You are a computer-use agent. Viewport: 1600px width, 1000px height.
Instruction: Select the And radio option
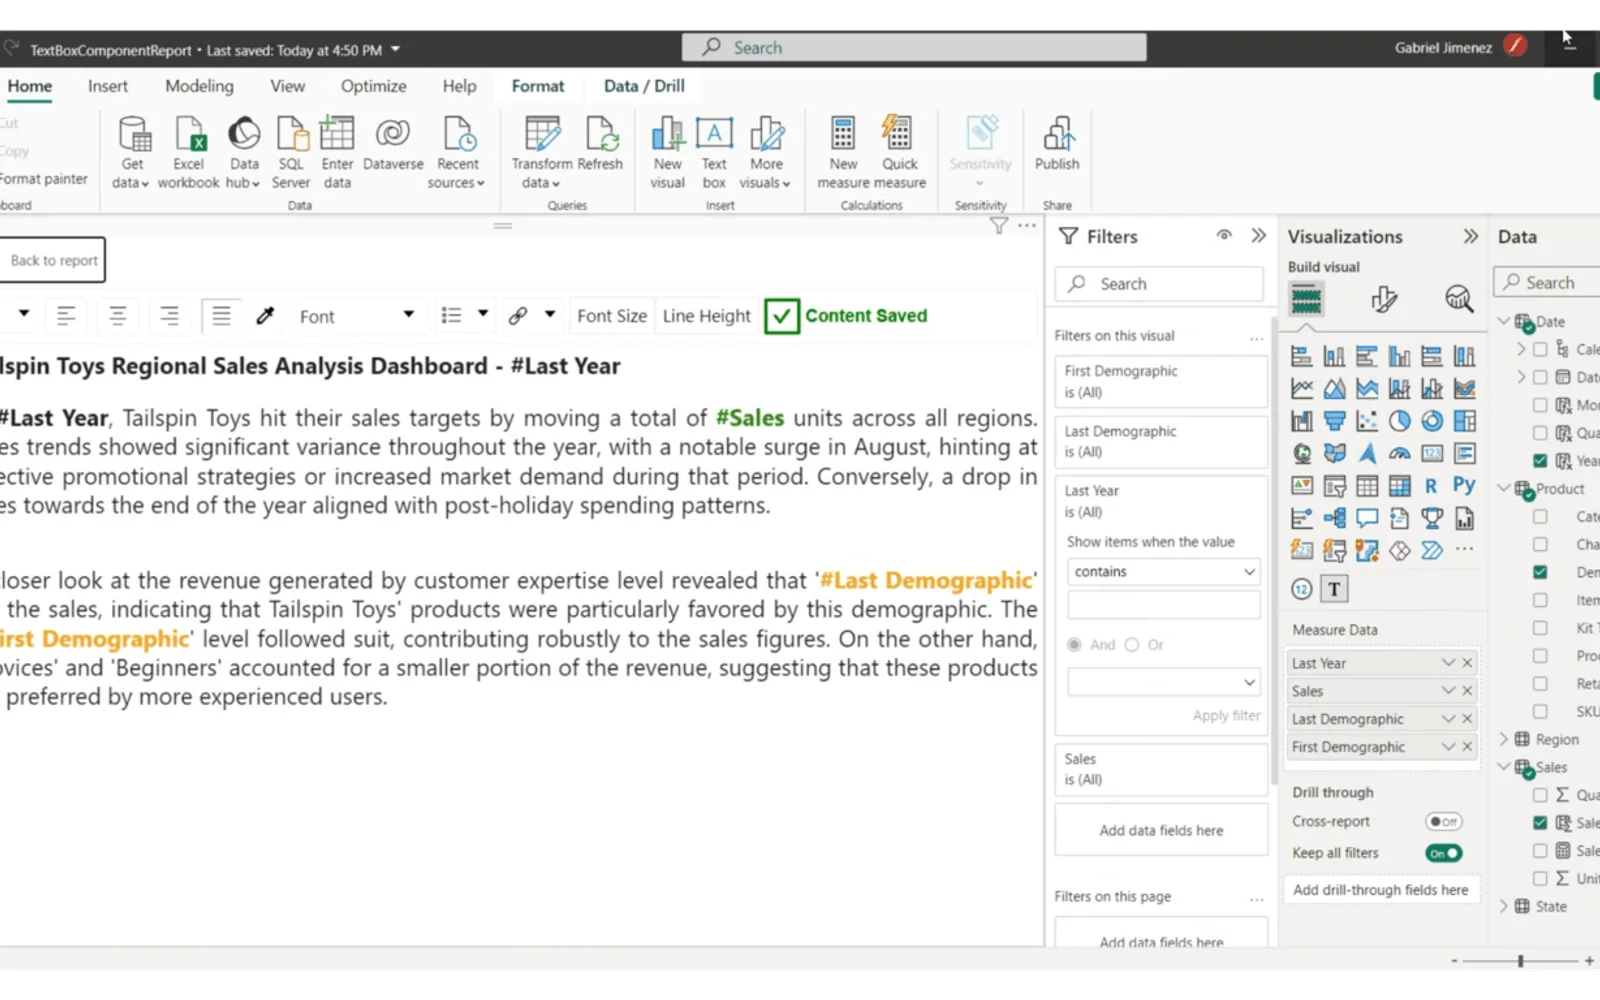tap(1074, 645)
